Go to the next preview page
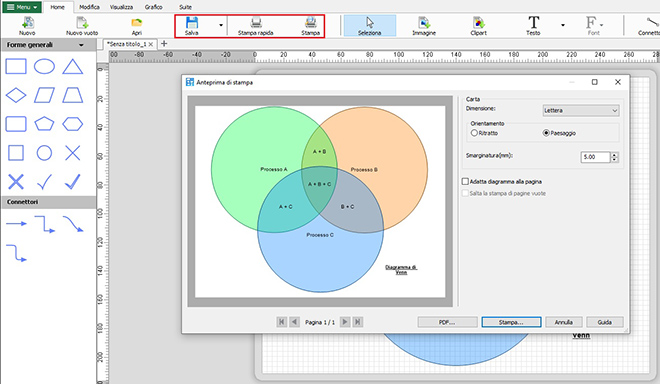 click(345, 322)
